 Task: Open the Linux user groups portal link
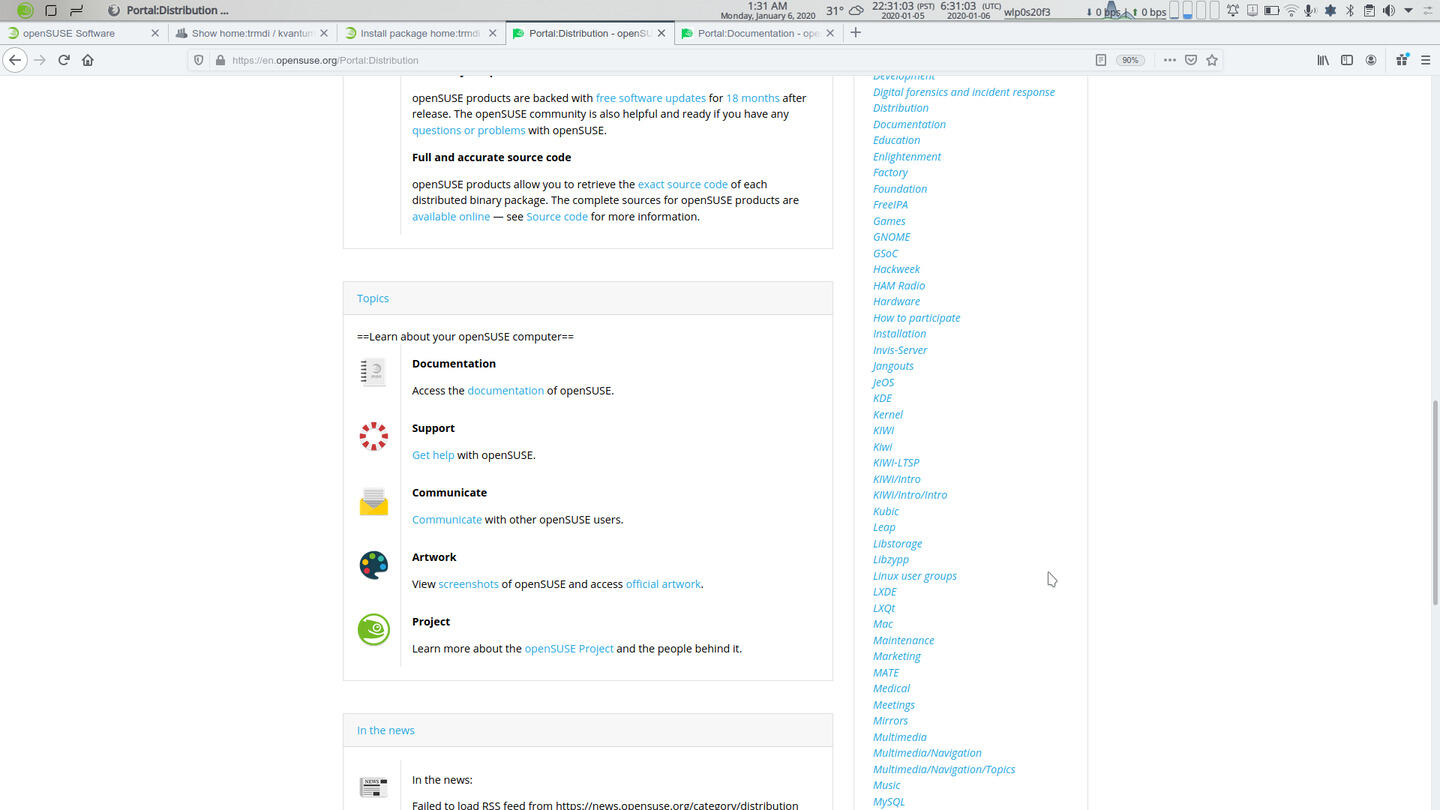(915, 576)
